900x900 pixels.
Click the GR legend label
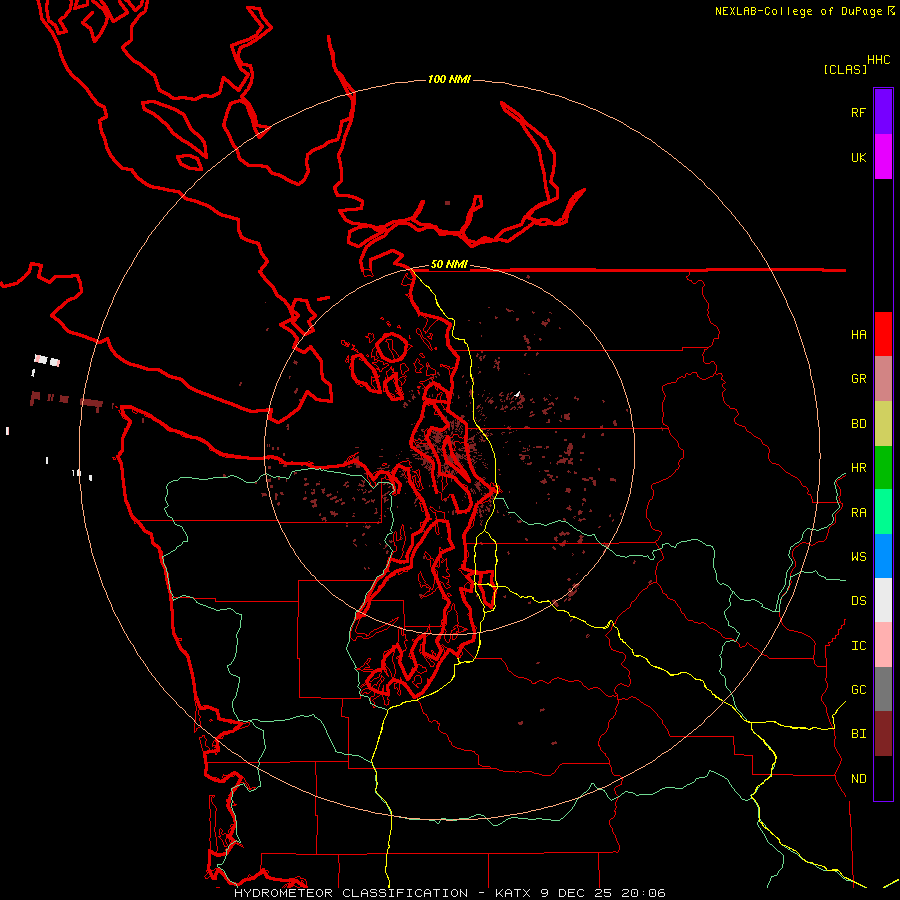click(x=859, y=379)
